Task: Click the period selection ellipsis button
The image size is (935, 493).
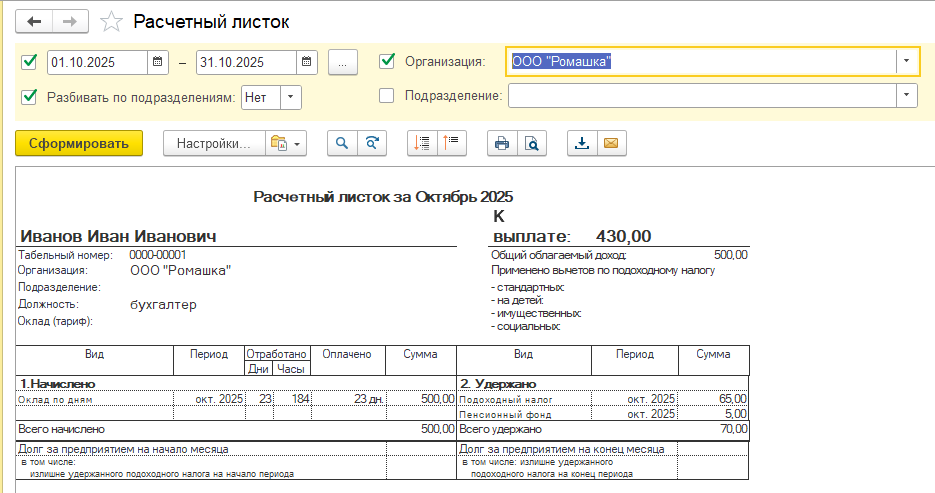Action: pyautogui.click(x=342, y=62)
